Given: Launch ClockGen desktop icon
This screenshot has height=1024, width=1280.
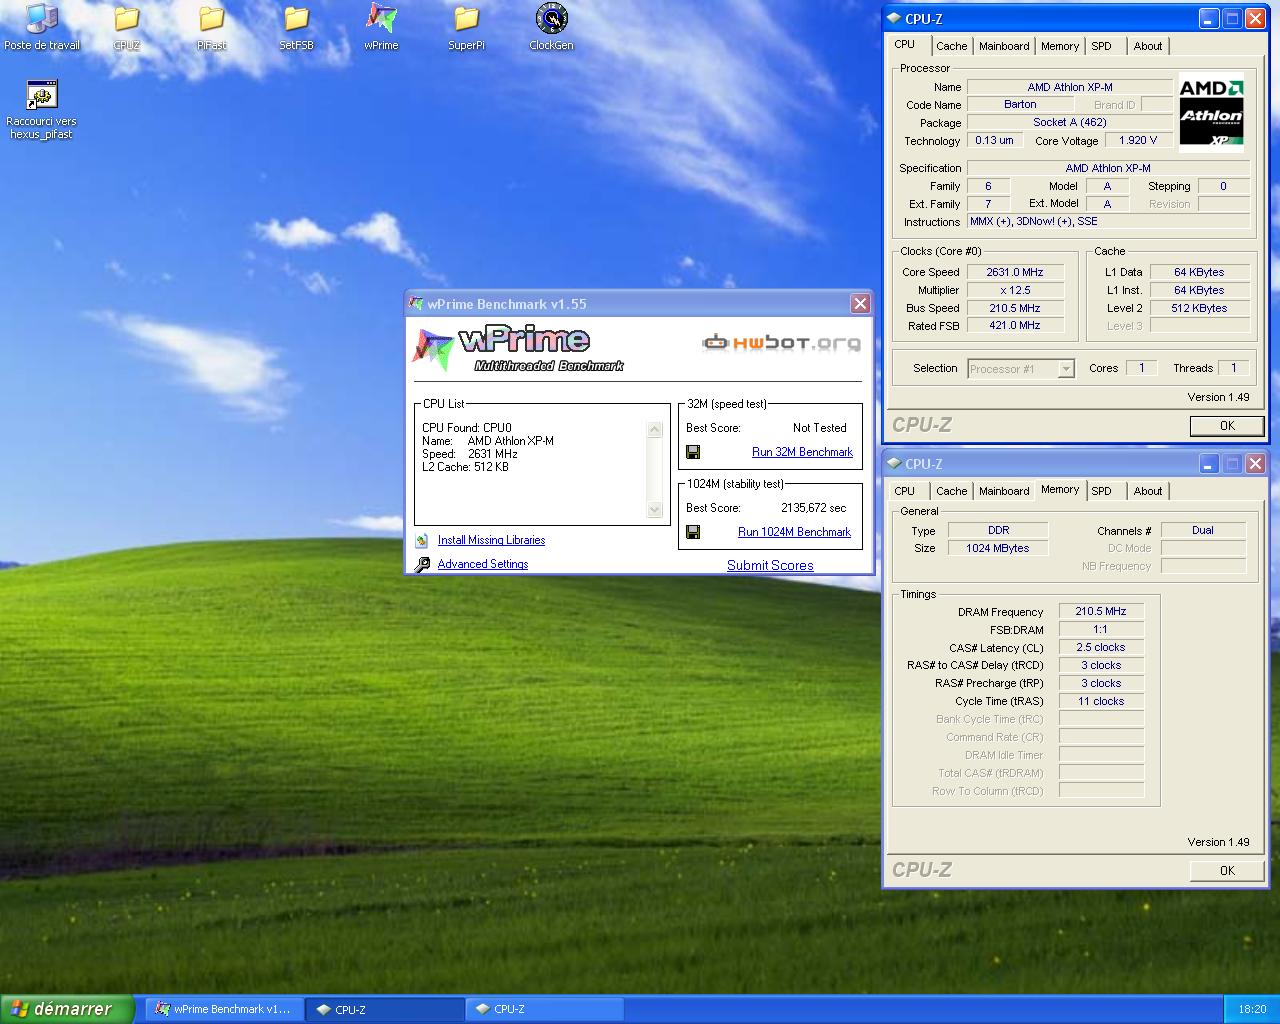Looking at the screenshot, I should point(551,27).
